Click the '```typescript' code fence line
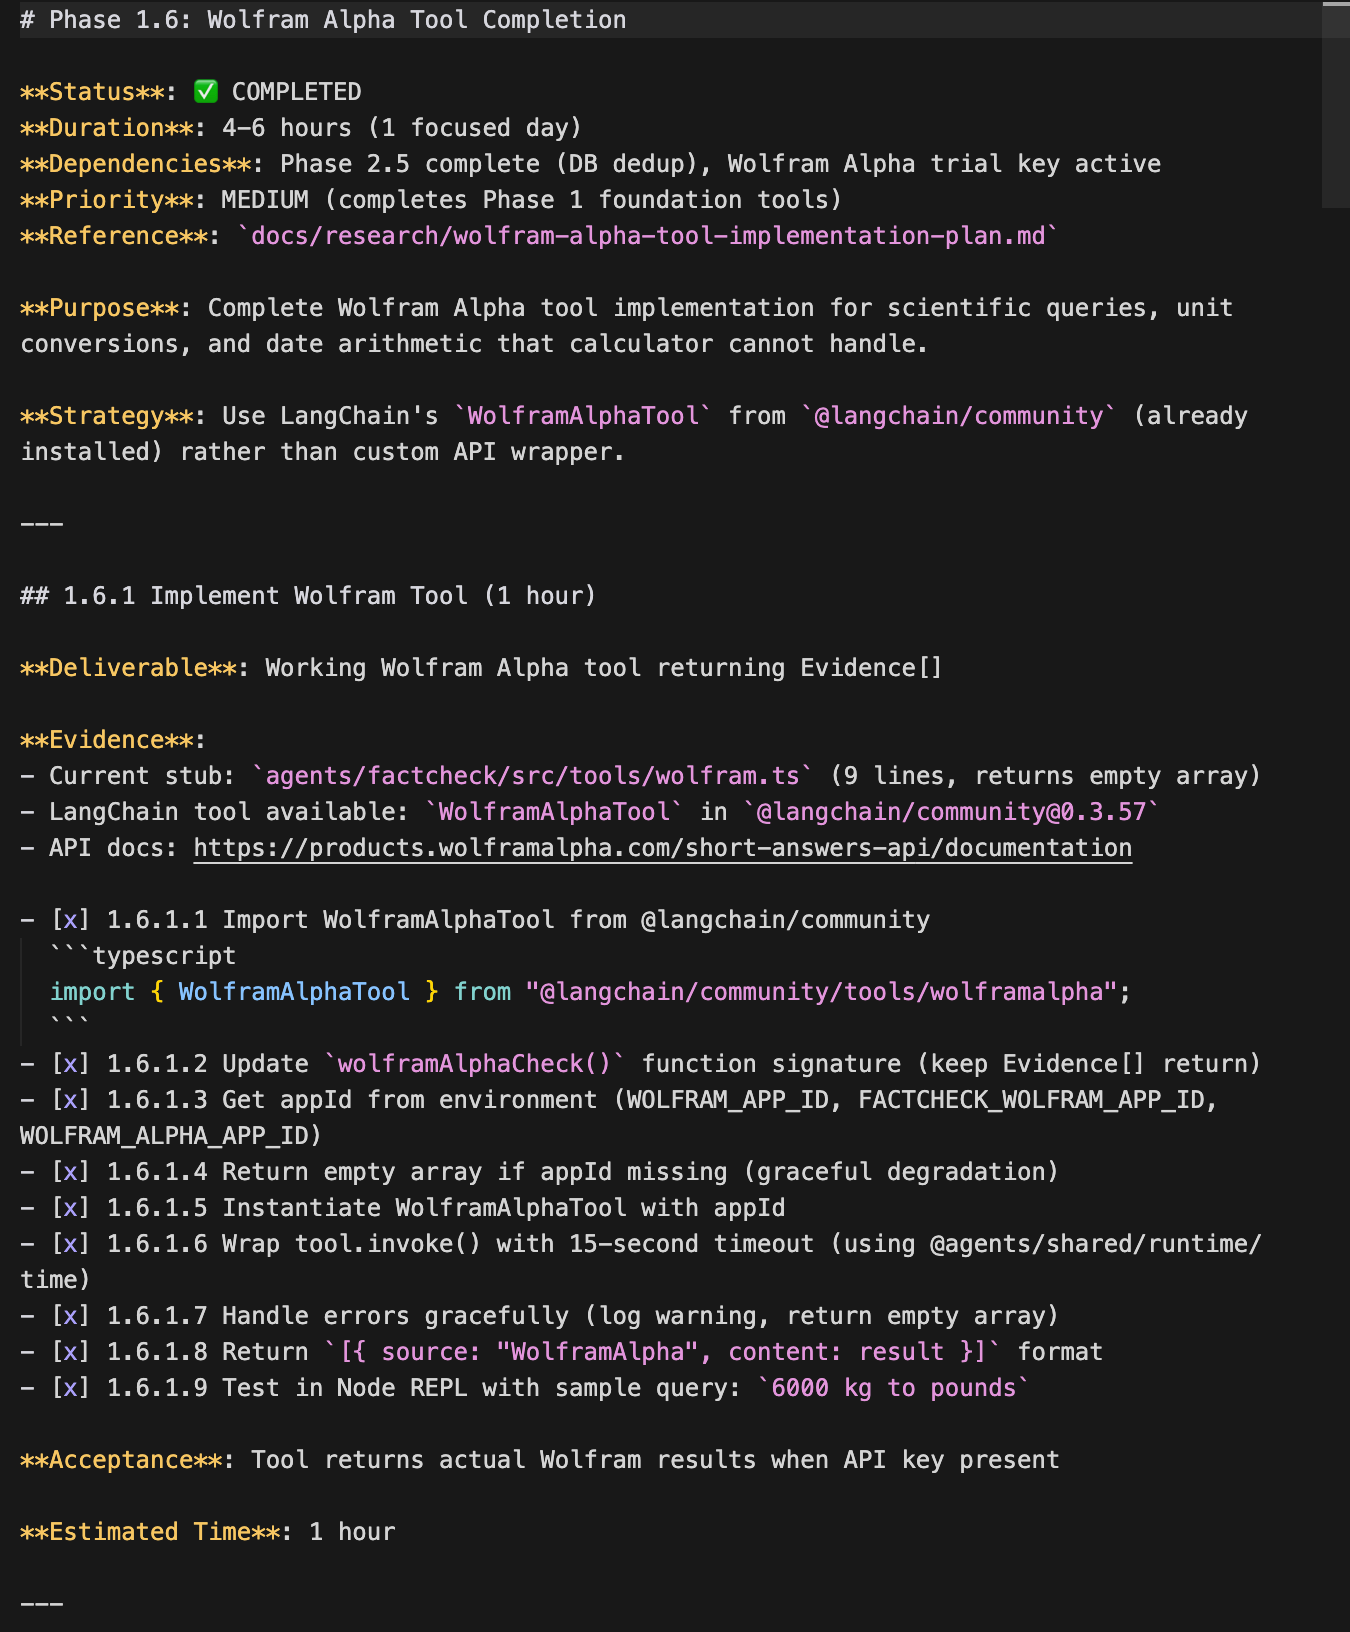Viewport: 1350px width, 1632px height. [142, 956]
